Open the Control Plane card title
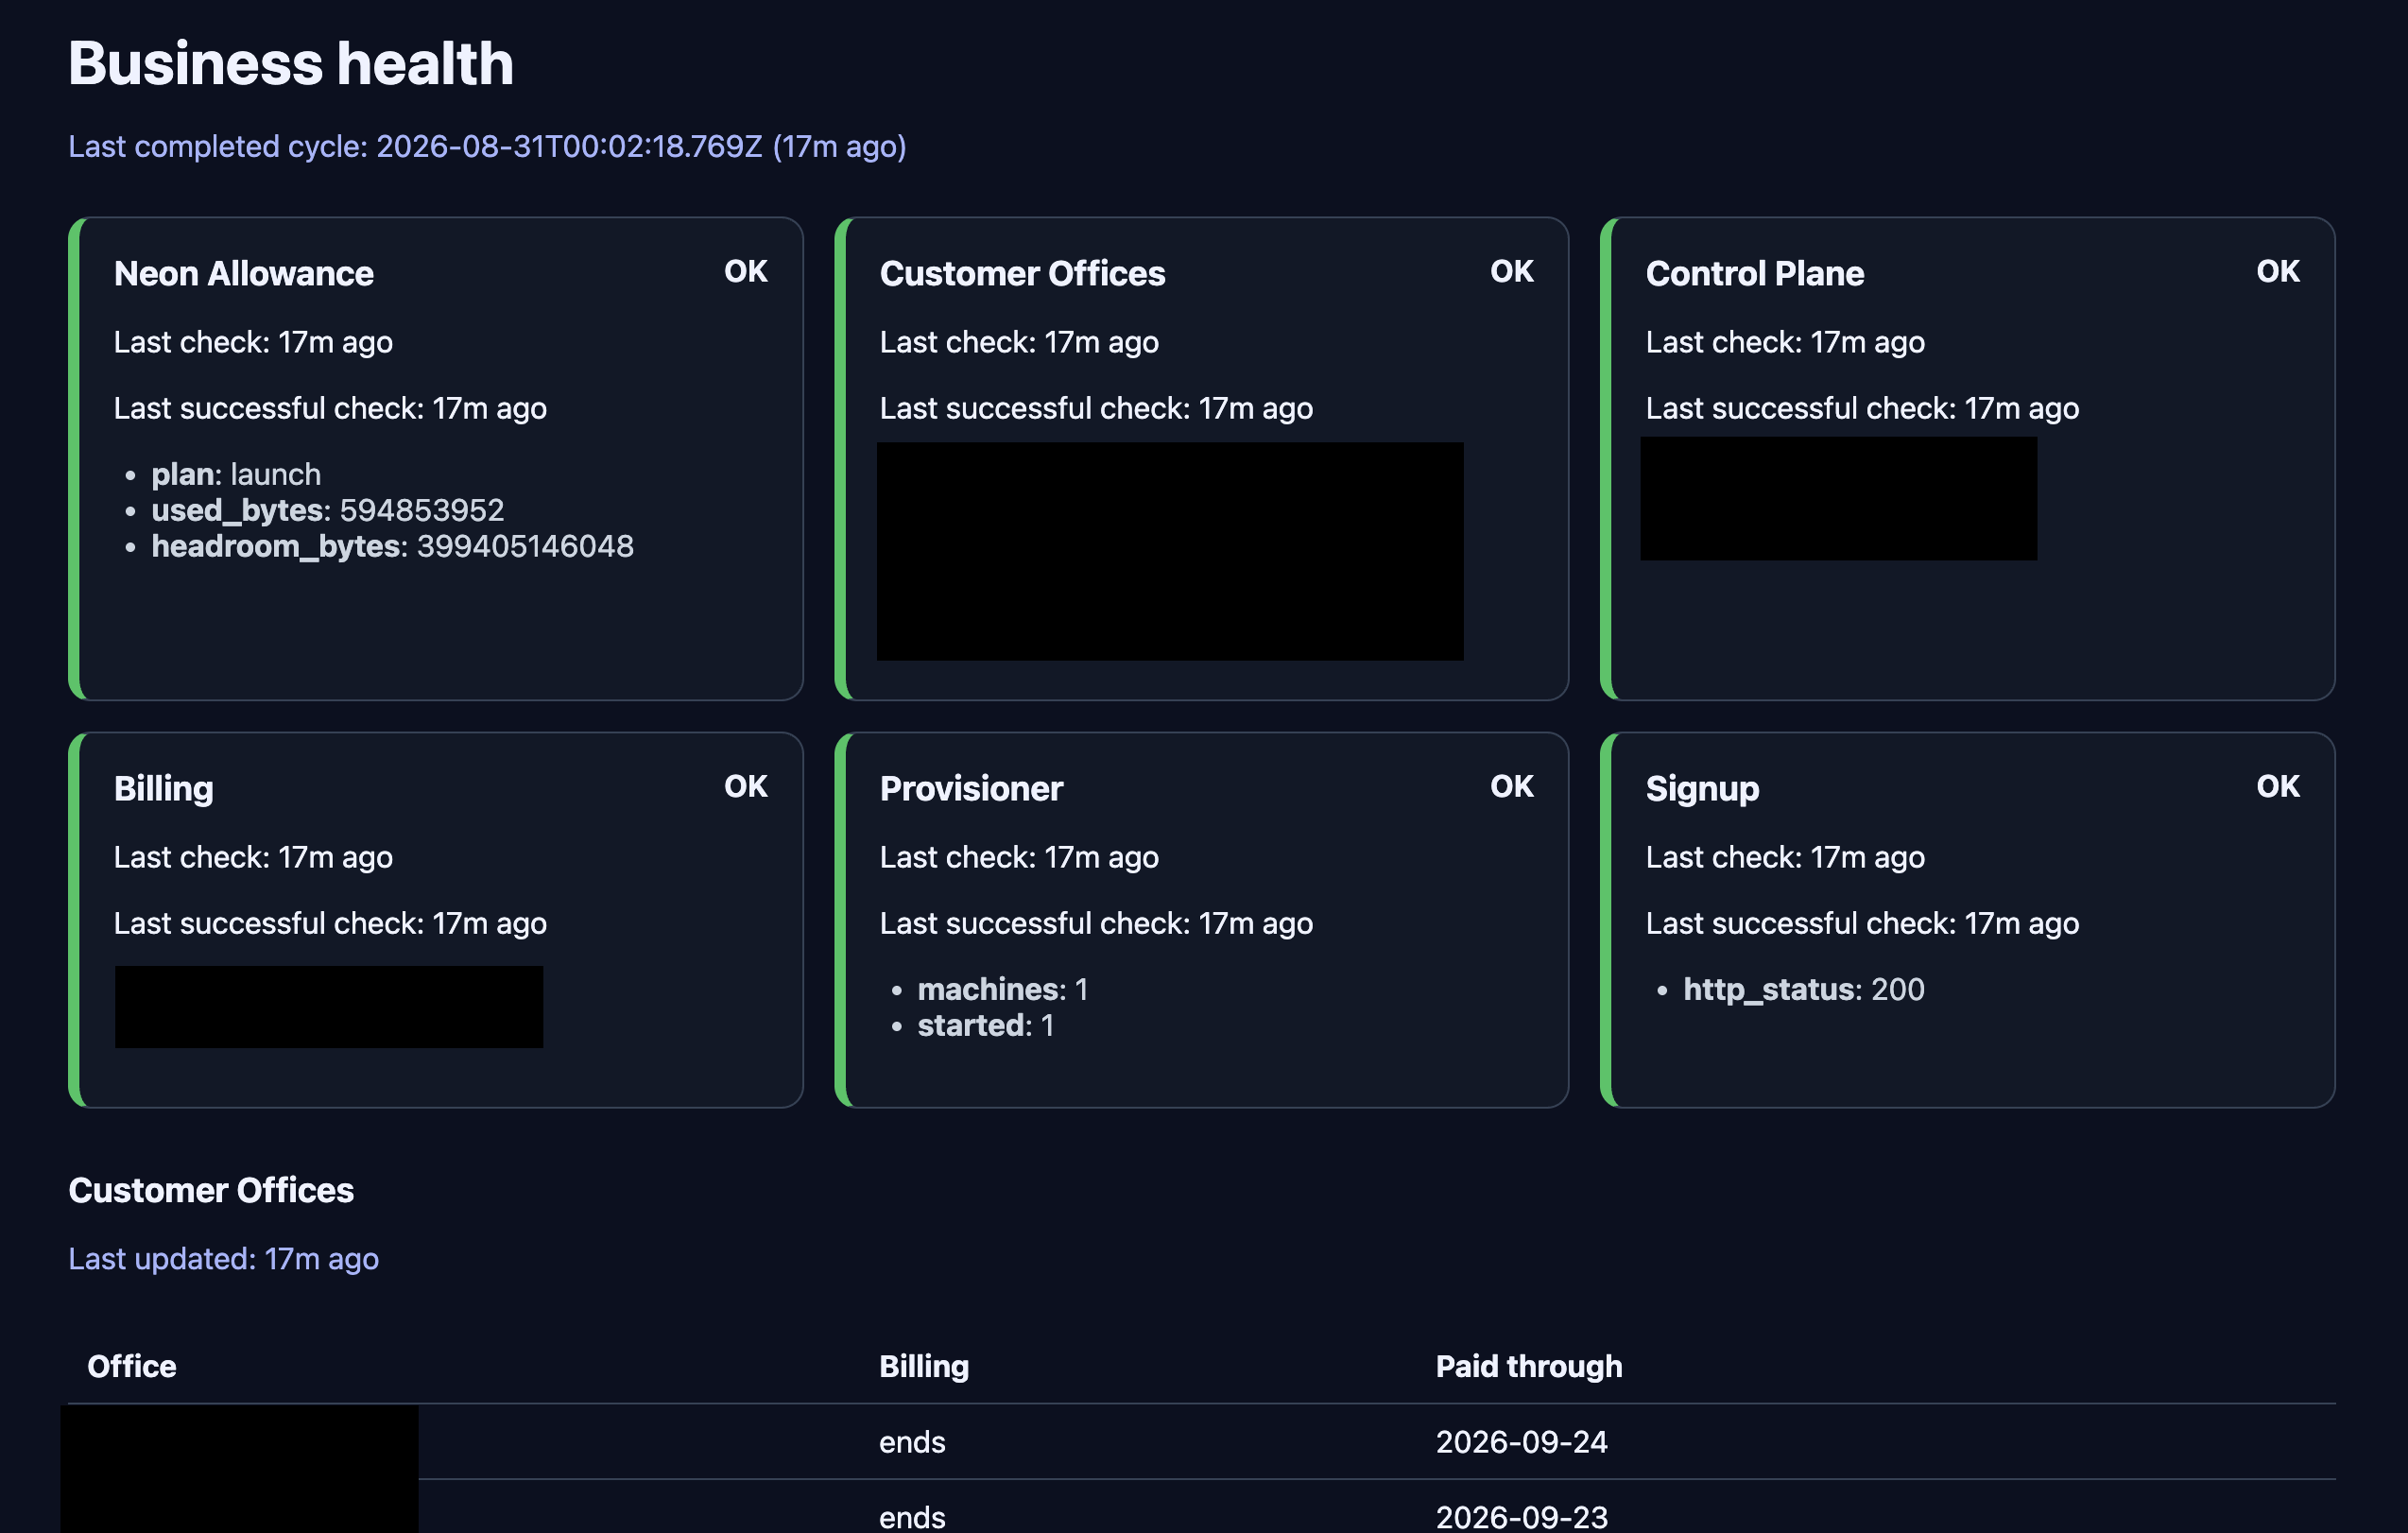 point(1755,273)
